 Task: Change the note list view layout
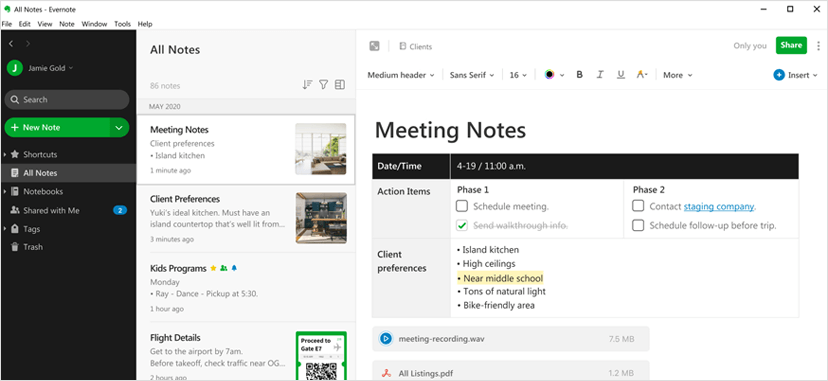point(340,84)
